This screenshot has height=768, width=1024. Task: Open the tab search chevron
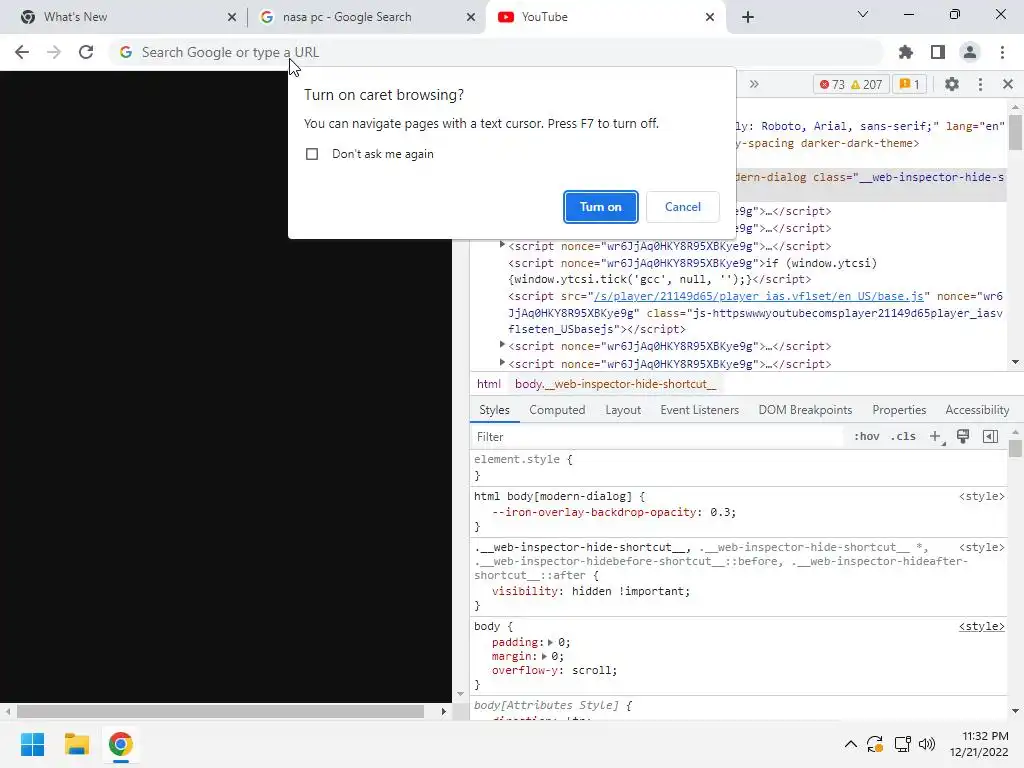(863, 14)
